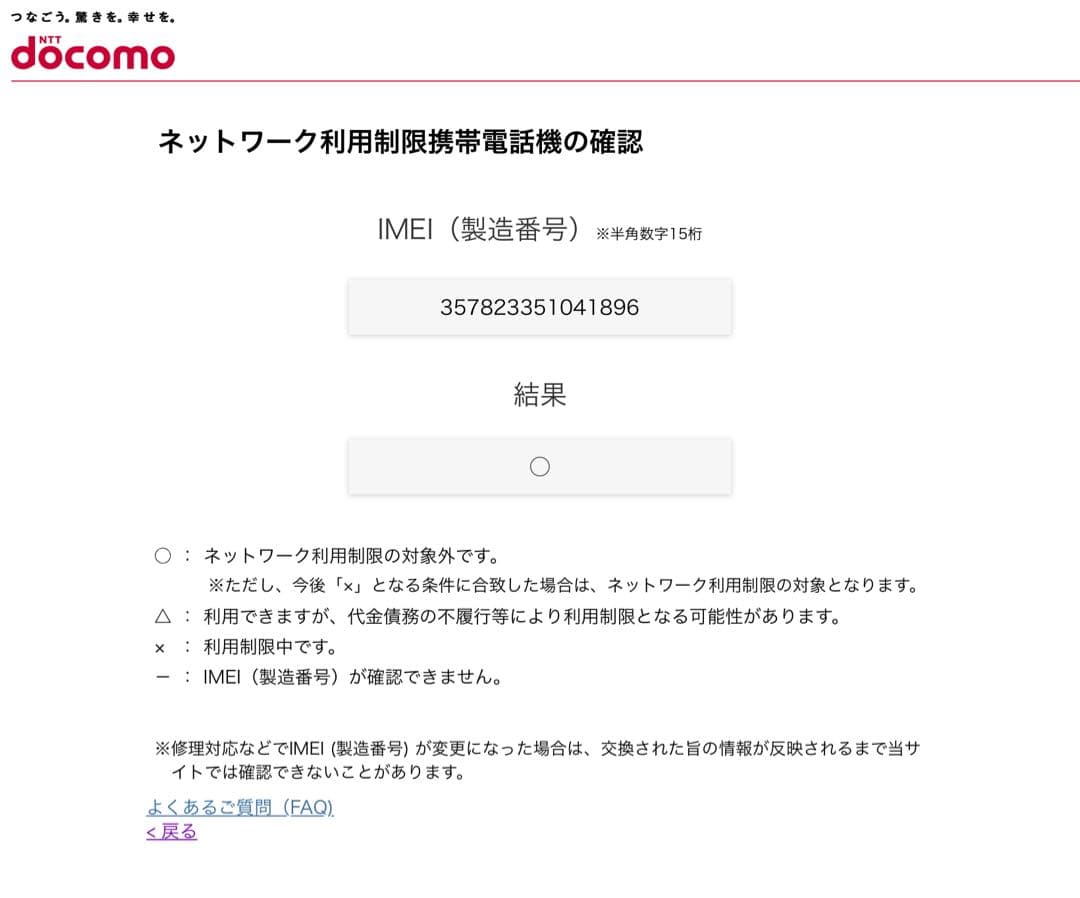The width and height of the screenshot is (1080, 898).
Task: Go back using the < 戻る link
Action: click(172, 831)
